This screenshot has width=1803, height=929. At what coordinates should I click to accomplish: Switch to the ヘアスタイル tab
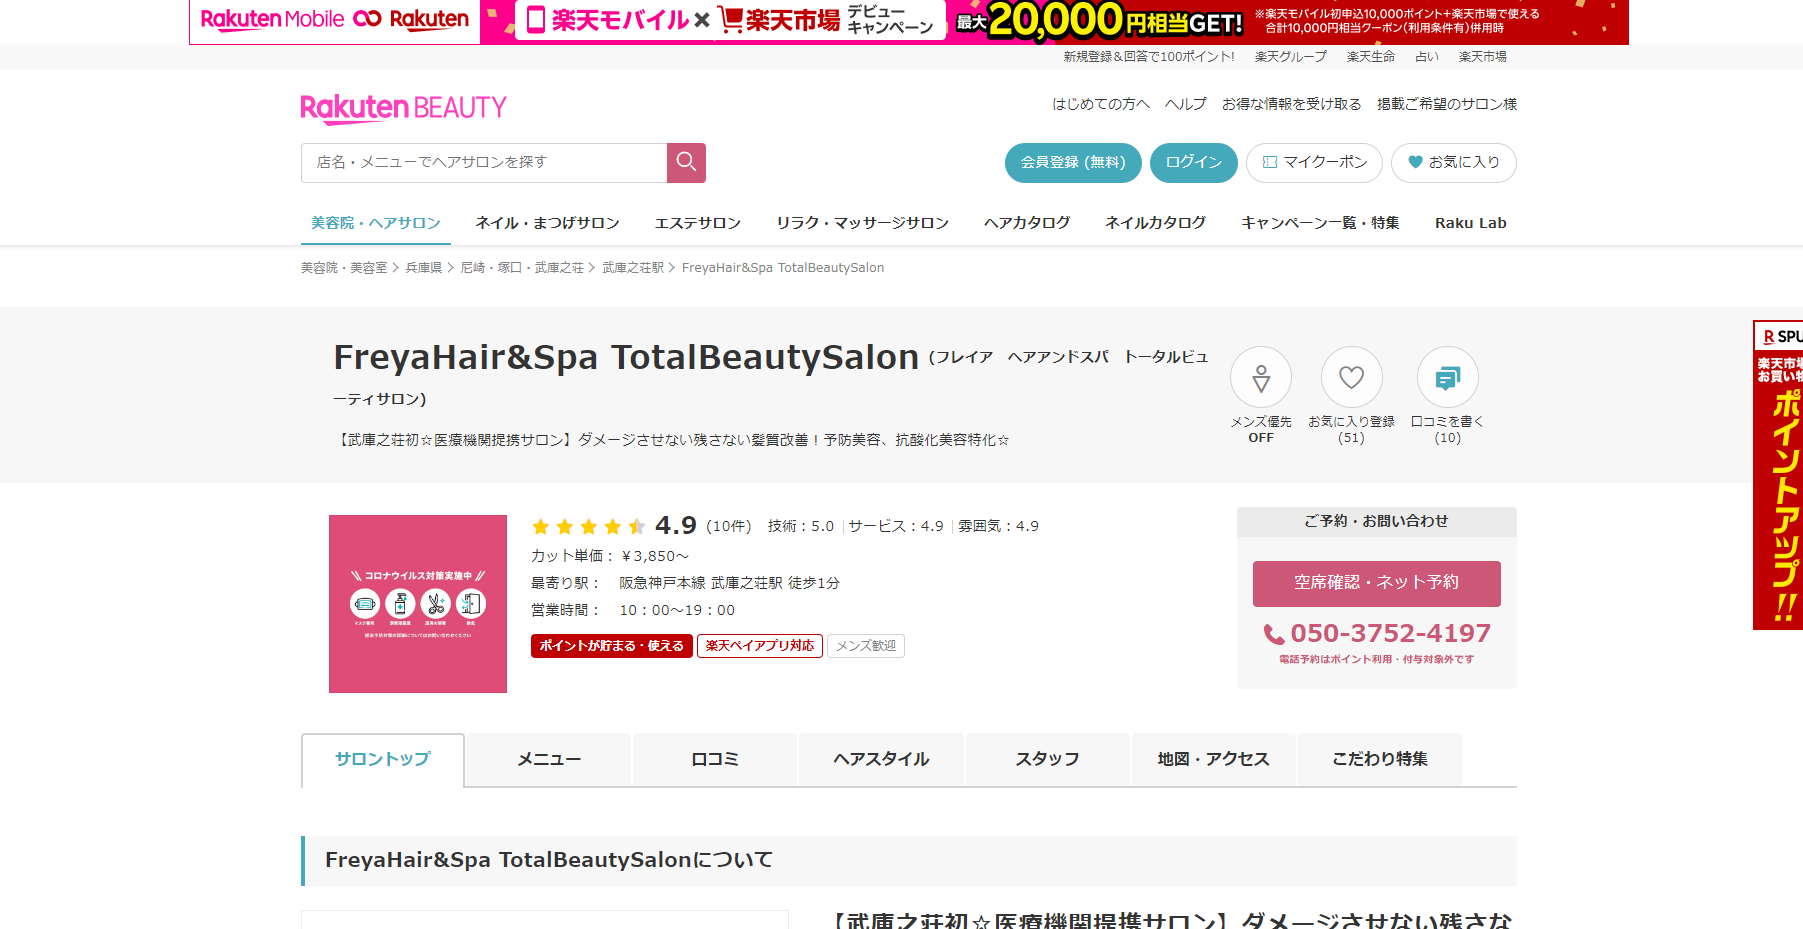(x=881, y=760)
